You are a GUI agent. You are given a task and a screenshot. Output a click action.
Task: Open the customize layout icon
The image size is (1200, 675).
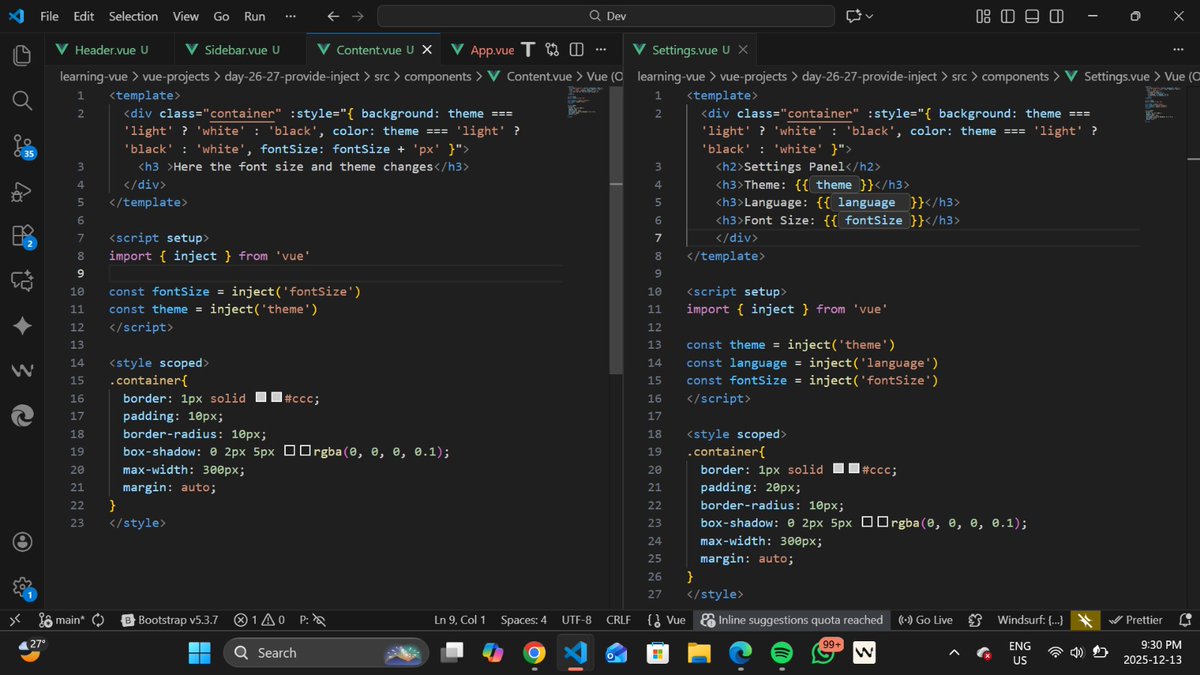983,16
